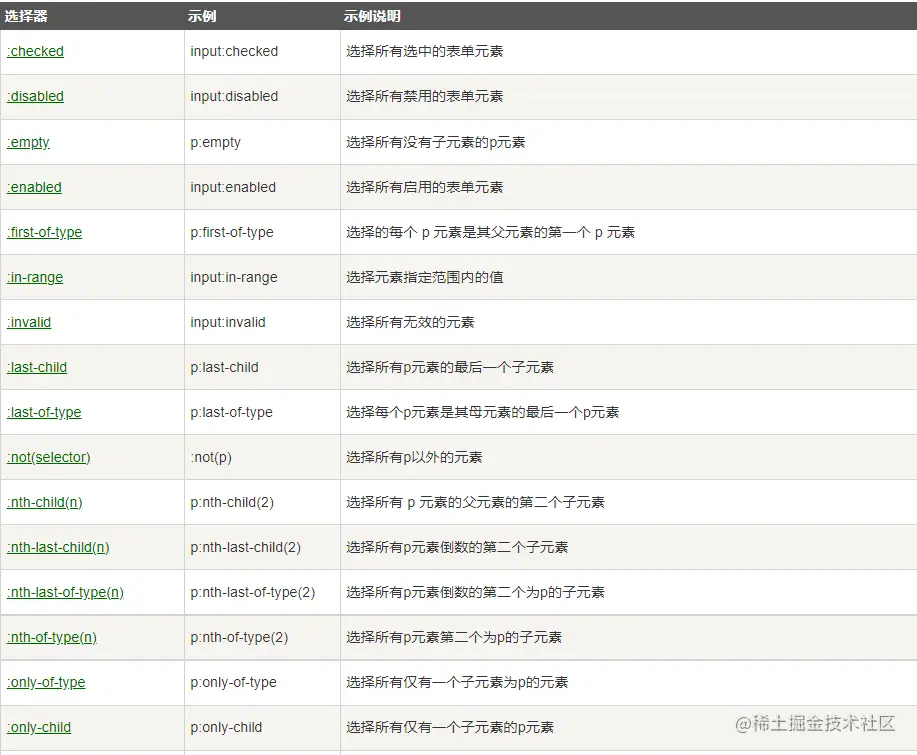Open the :last-child selector link

click(37, 367)
